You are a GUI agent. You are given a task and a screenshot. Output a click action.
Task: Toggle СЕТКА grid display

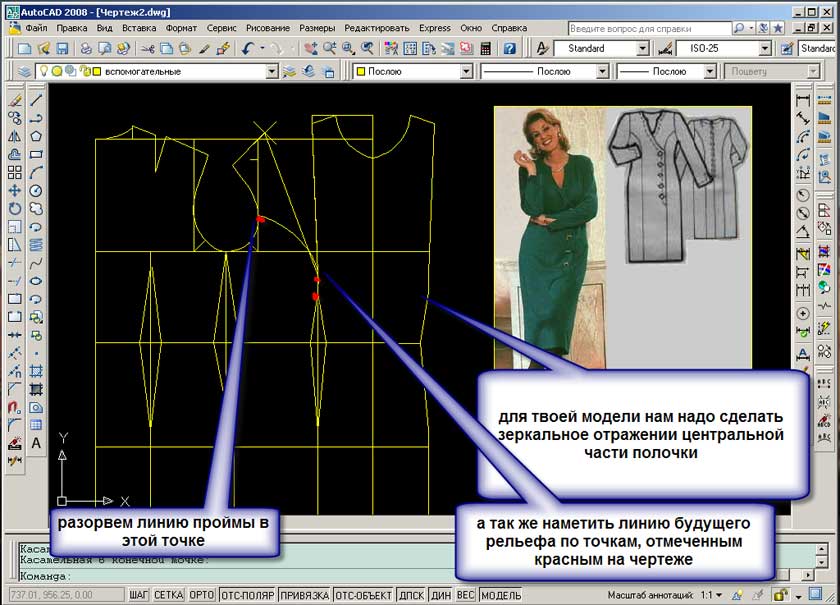(x=168, y=595)
